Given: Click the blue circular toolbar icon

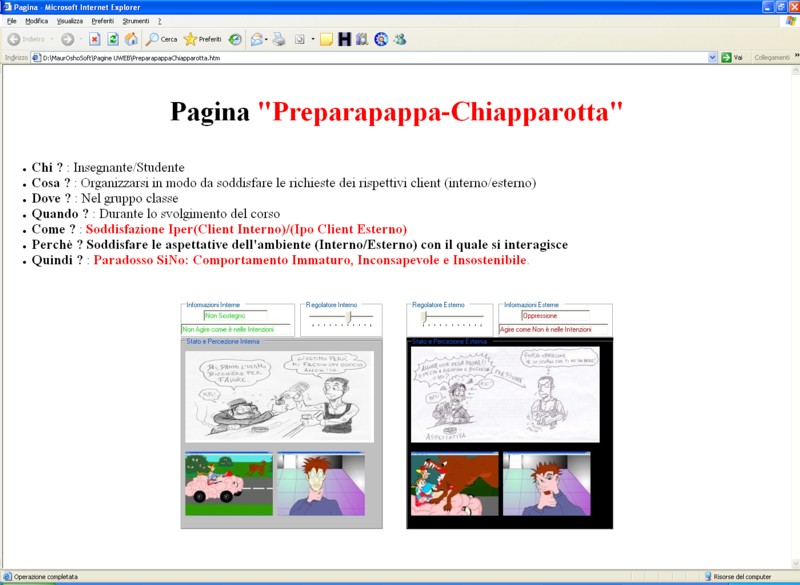Looking at the screenshot, I should [381, 39].
